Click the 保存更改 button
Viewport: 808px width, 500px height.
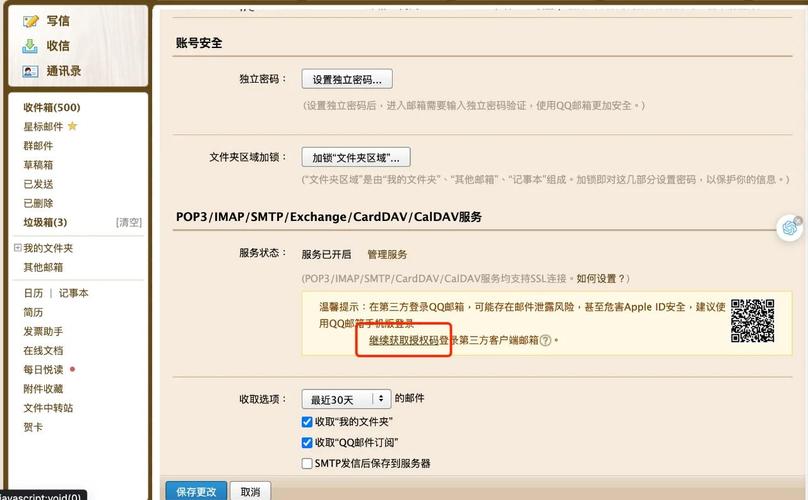[196, 491]
